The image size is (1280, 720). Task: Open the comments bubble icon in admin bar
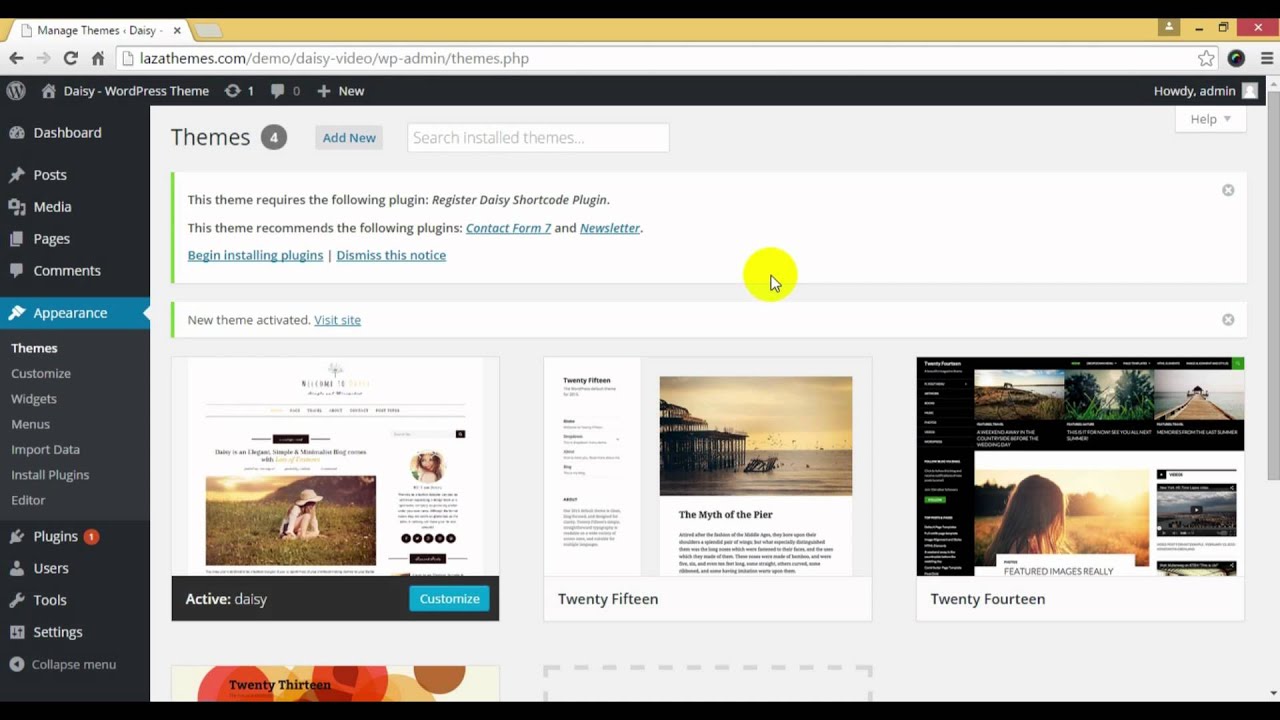pyautogui.click(x=278, y=91)
